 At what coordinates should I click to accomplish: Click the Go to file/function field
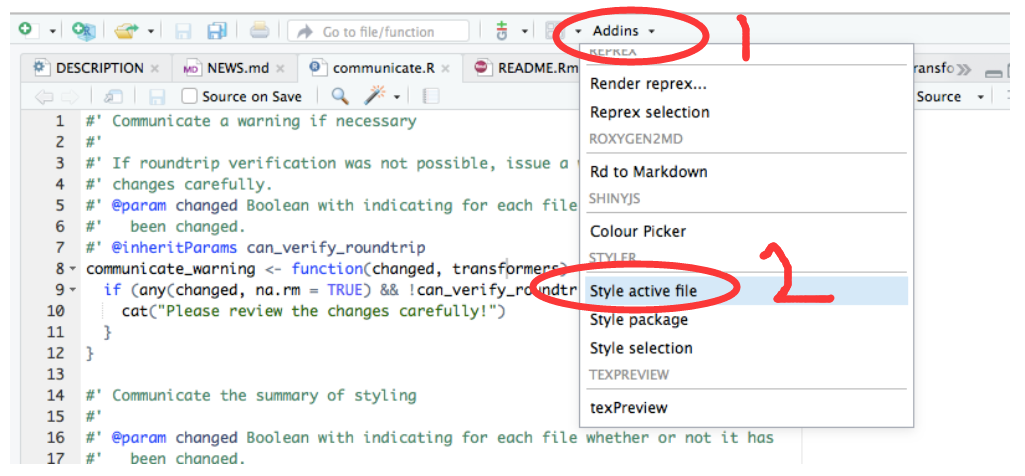tap(379, 32)
